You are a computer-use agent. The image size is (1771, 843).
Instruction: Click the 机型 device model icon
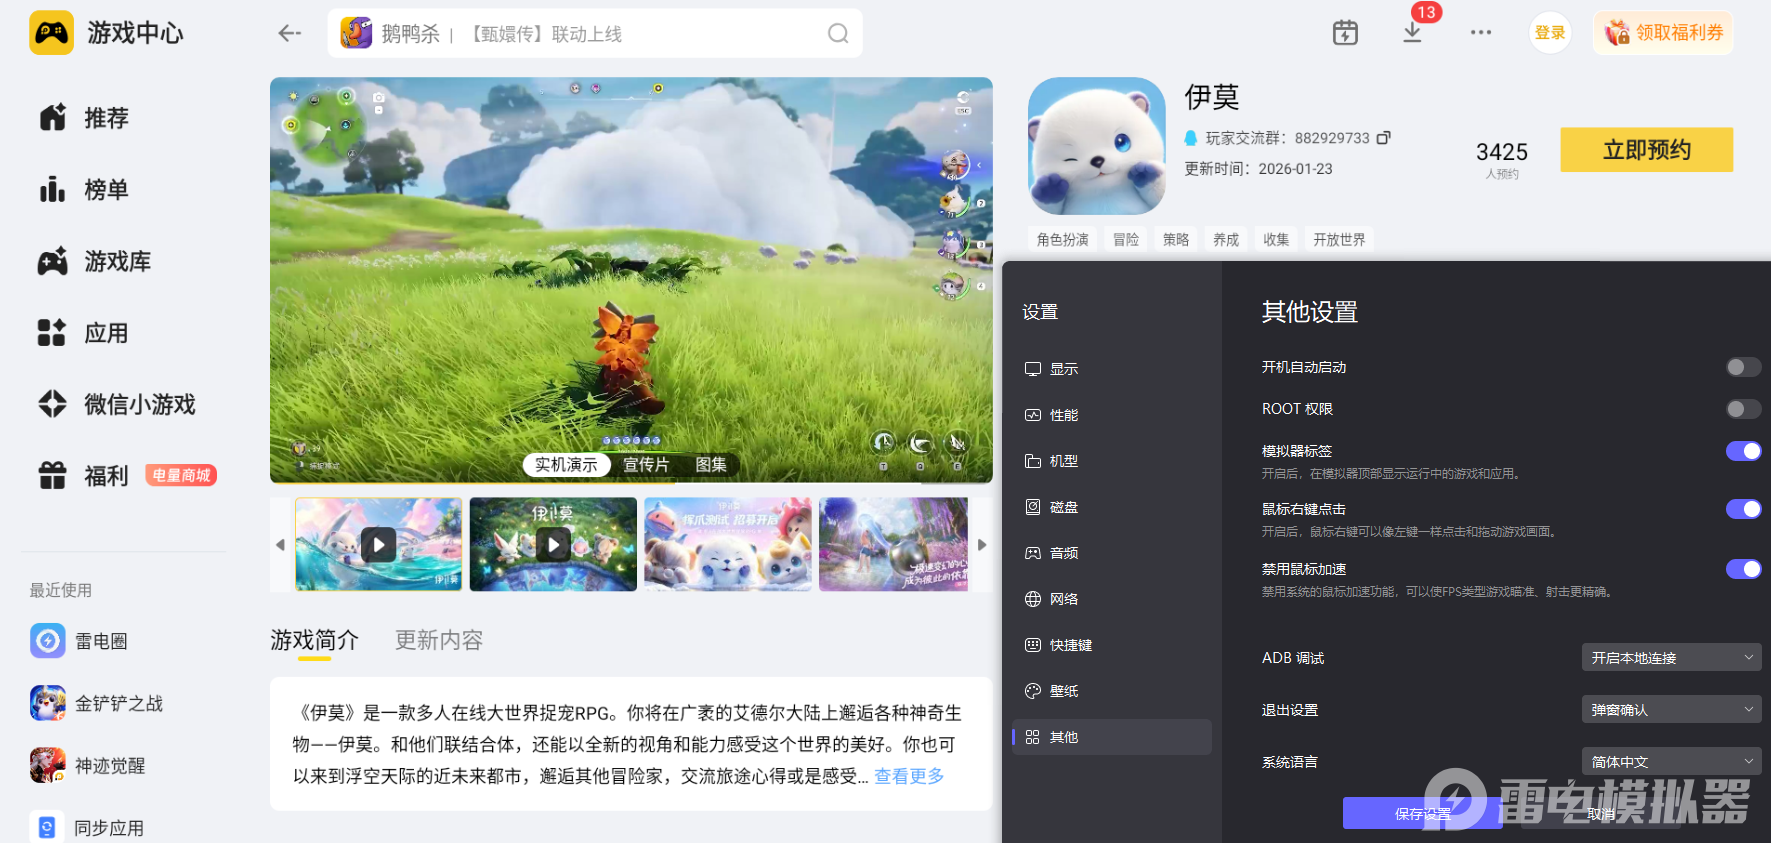[x=1033, y=461]
